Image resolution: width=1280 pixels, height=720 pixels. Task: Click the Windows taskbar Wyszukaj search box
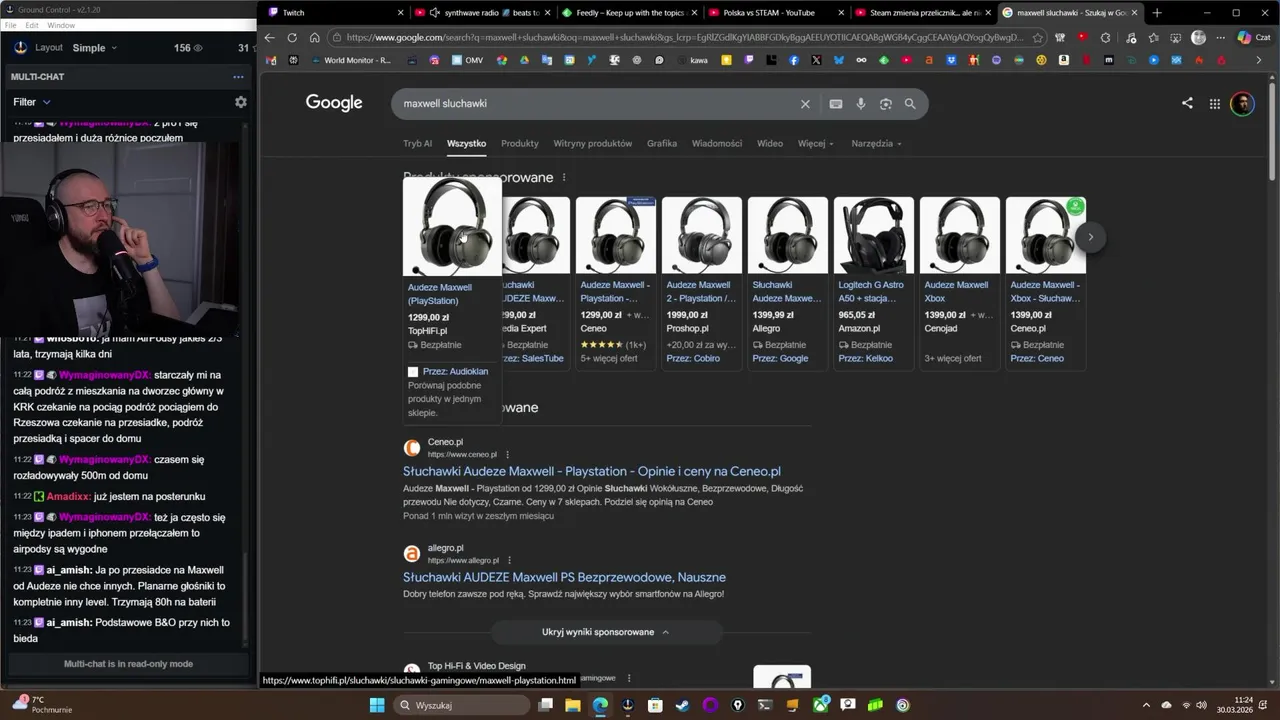tap(460, 705)
